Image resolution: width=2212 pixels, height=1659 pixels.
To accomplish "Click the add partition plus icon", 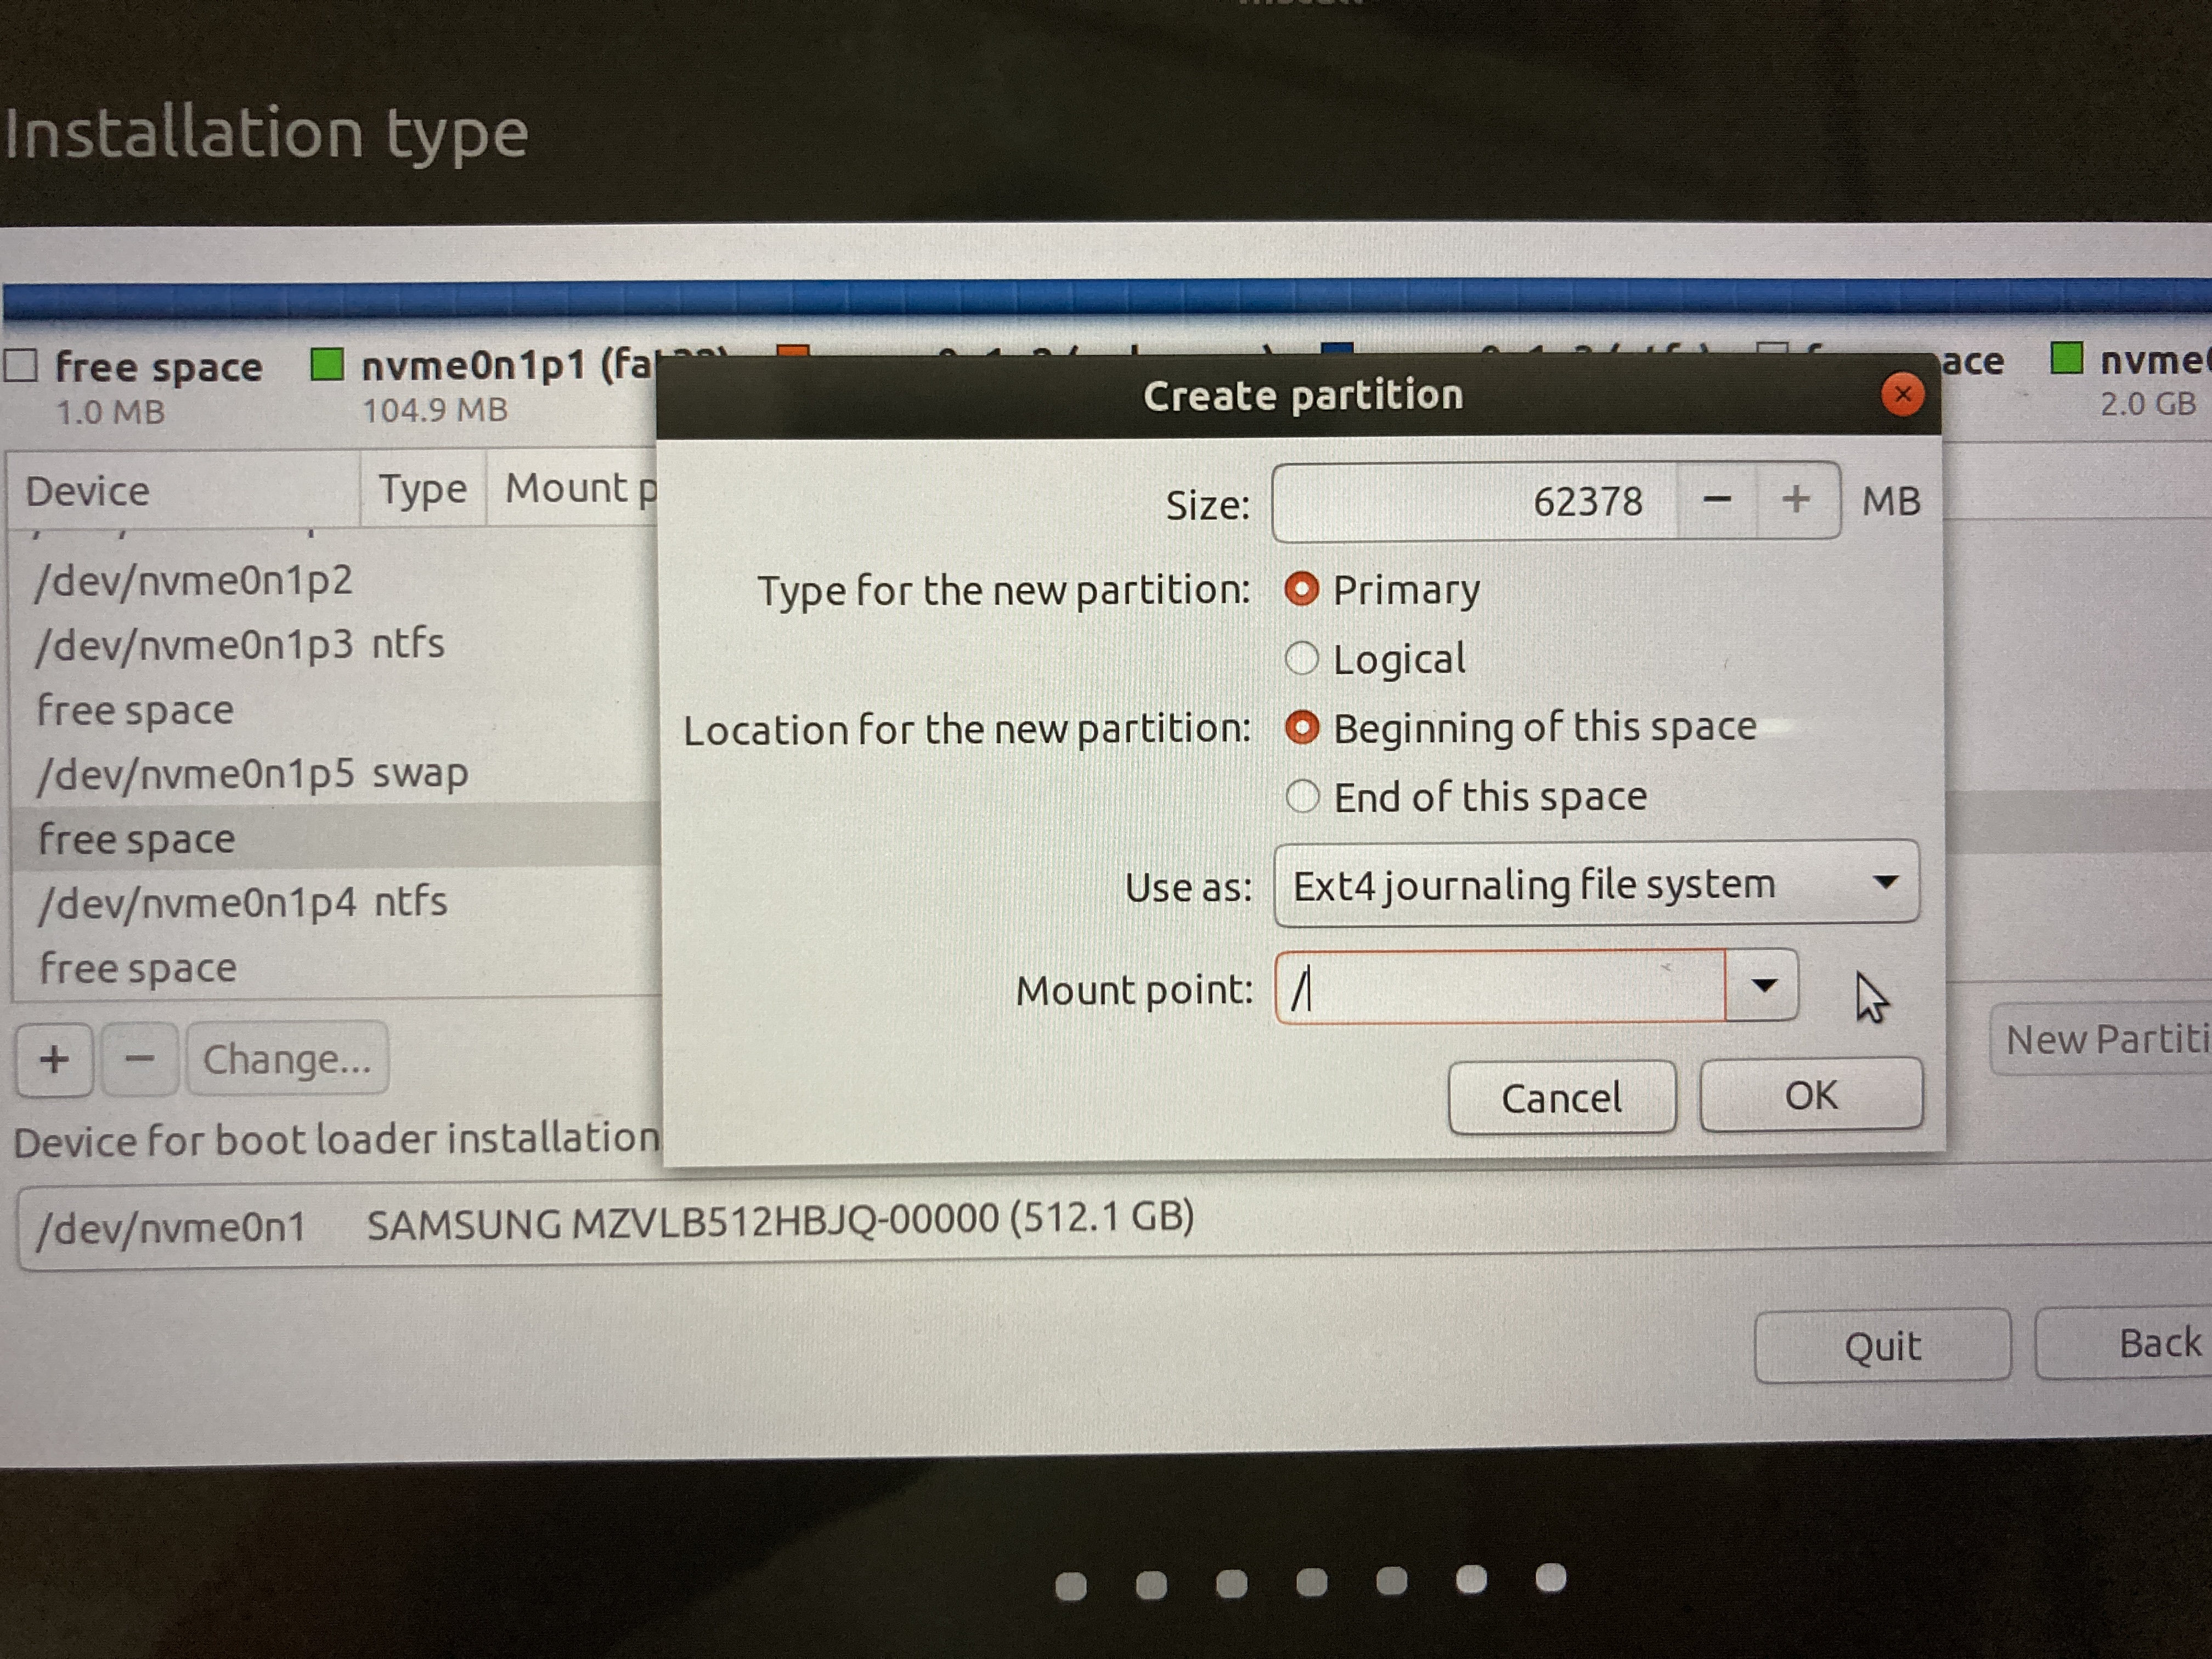I will (x=54, y=1059).
